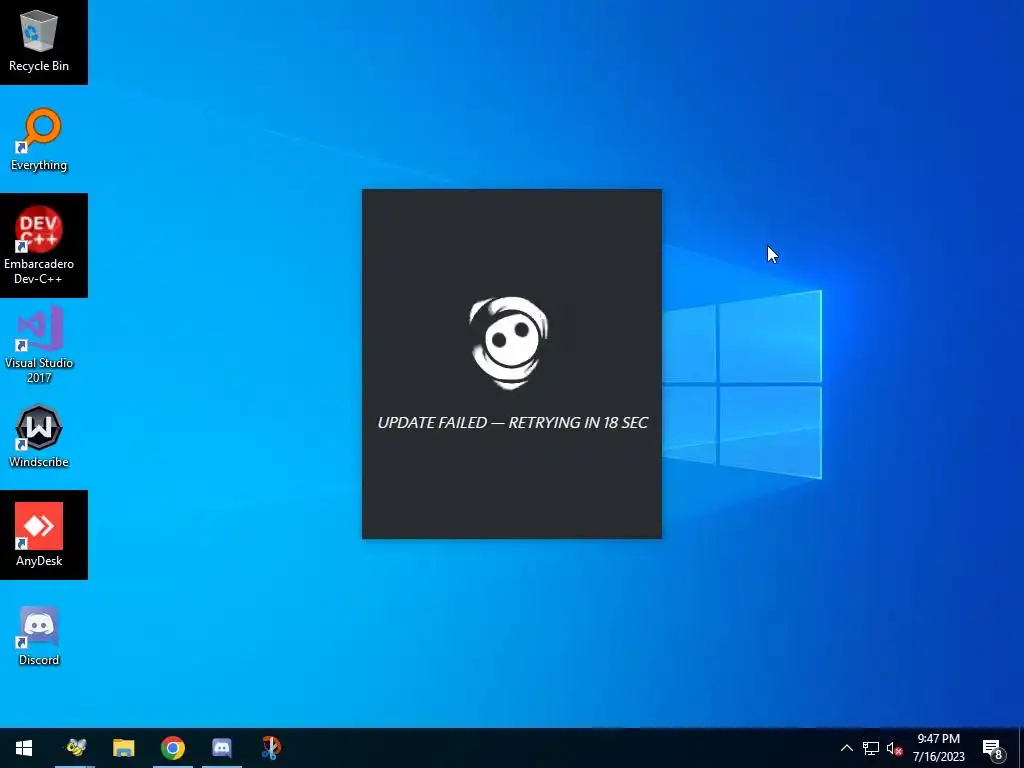Open the notification center with 8 alerts

pyautogui.click(x=993, y=749)
